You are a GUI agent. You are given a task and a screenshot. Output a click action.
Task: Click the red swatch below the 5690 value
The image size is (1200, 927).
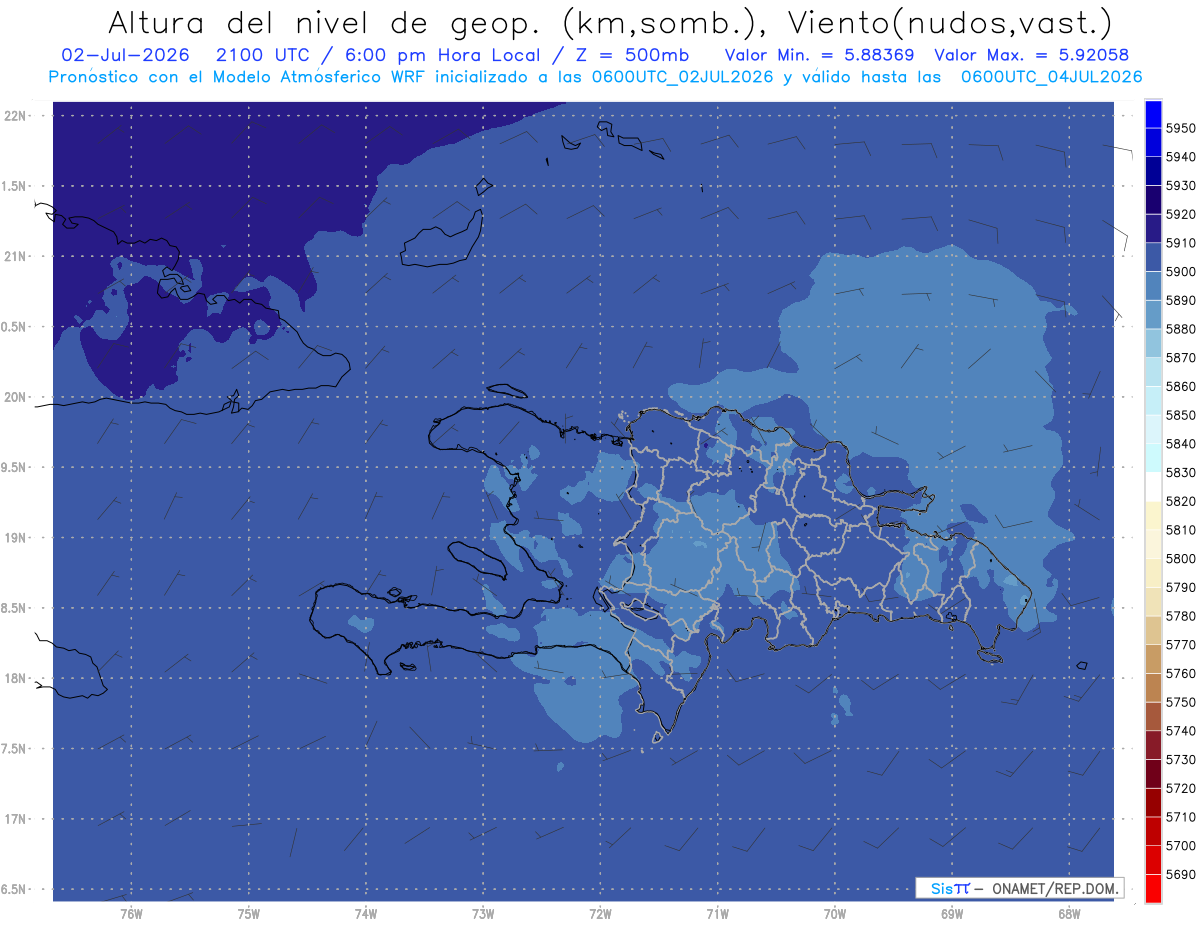1152,888
